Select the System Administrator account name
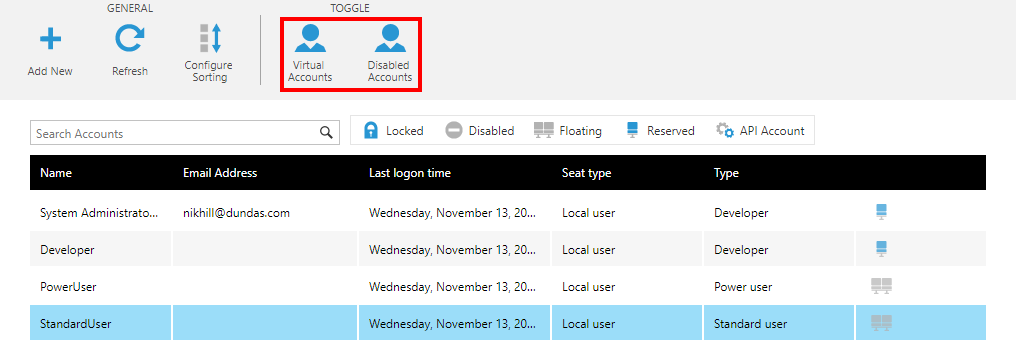 point(99,212)
